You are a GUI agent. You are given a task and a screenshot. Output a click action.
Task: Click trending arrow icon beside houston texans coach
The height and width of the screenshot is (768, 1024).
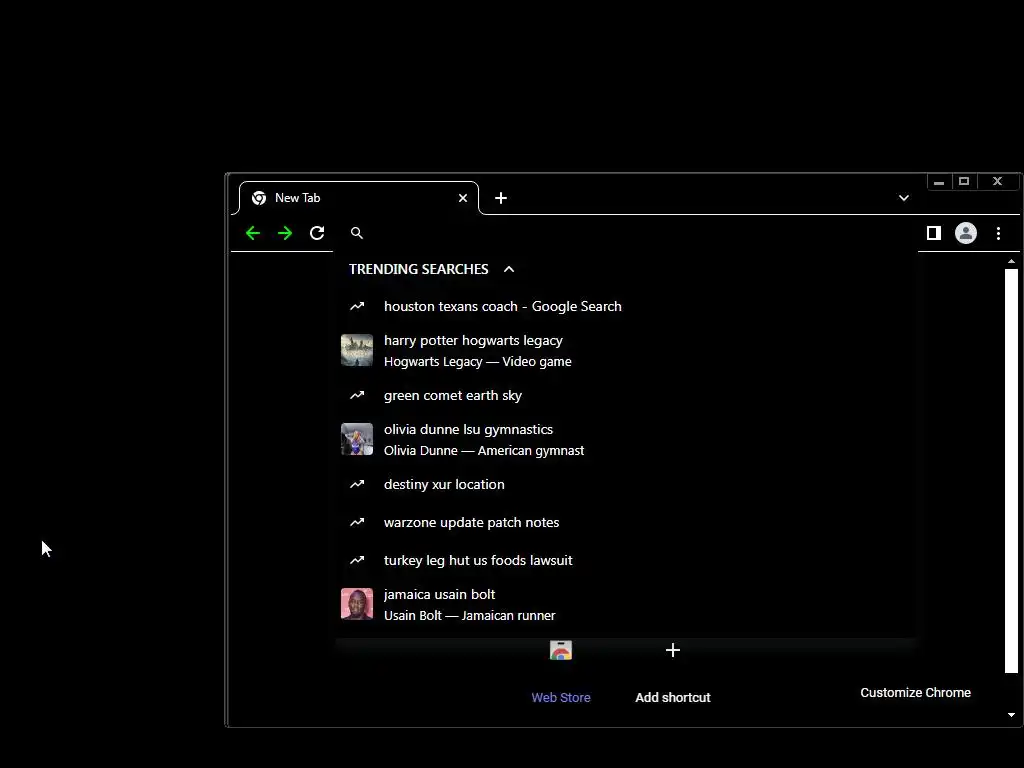tap(357, 306)
